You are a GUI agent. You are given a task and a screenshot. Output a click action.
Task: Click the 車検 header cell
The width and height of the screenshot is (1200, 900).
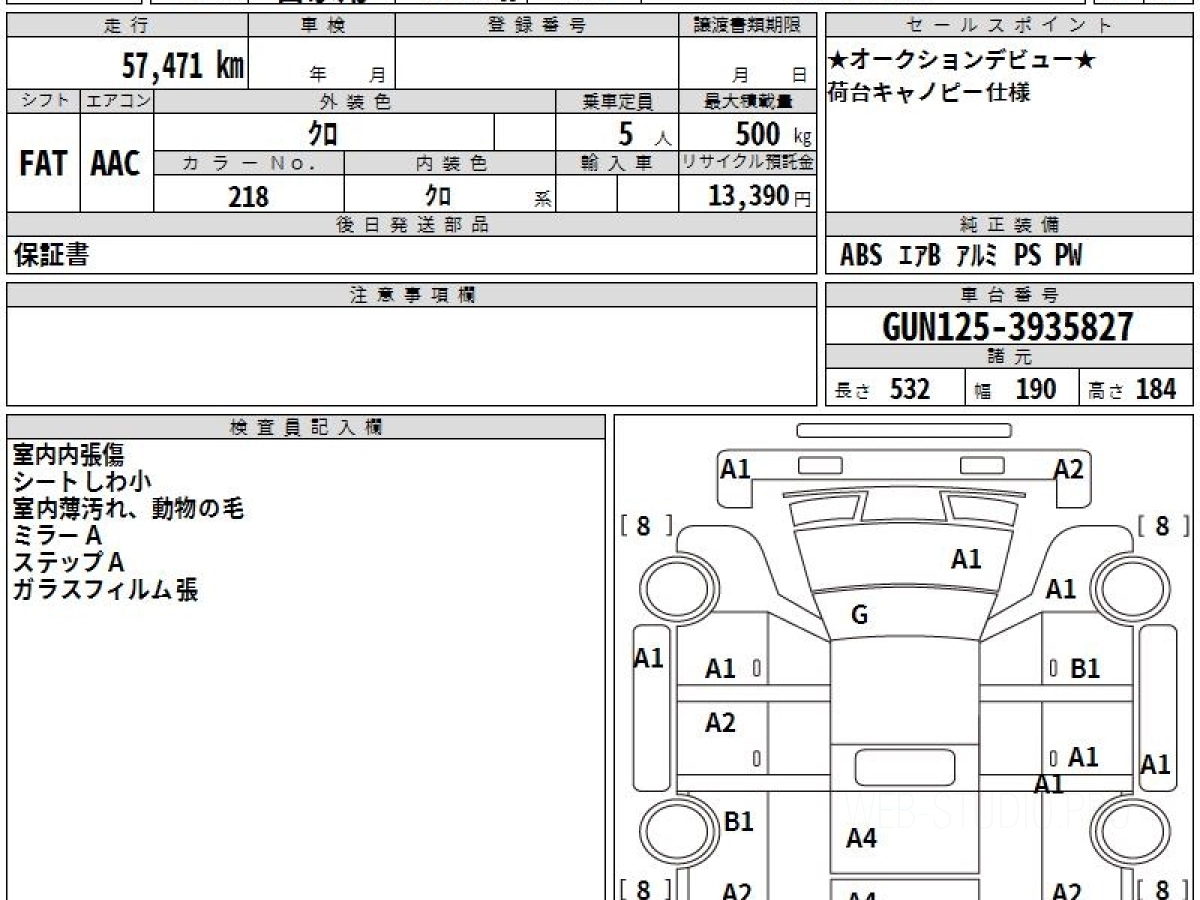(x=322, y=26)
